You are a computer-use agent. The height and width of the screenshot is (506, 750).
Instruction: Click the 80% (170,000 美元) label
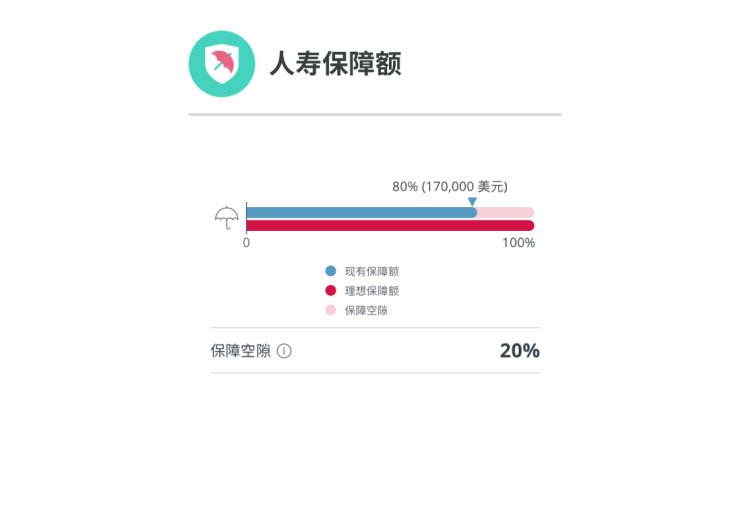click(450, 186)
